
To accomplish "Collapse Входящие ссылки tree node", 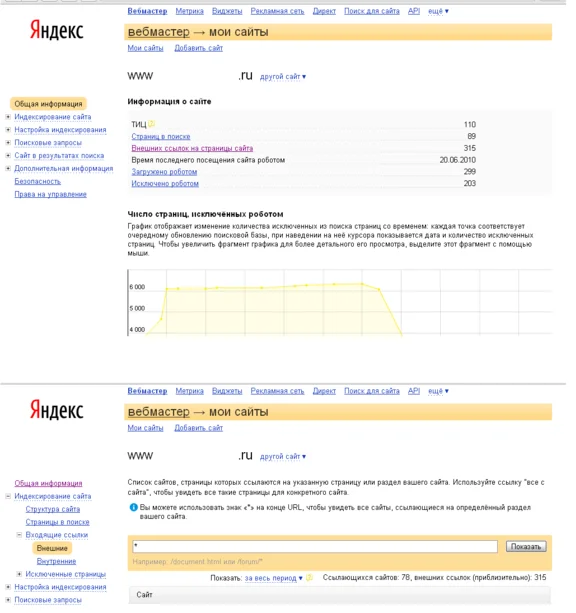I will 19,534.
